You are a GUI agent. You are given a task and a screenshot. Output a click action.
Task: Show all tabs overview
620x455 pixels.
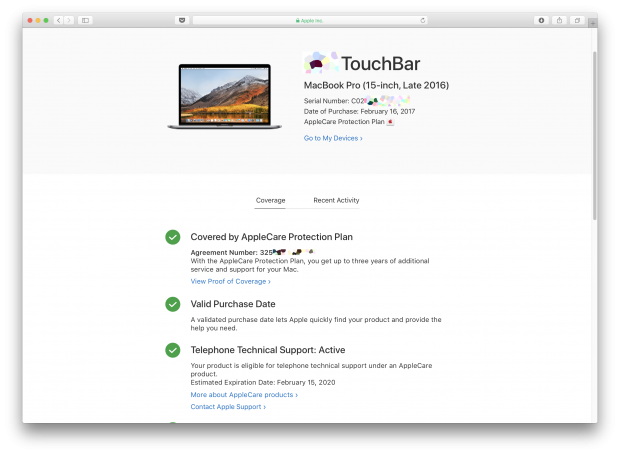[x=575, y=20]
